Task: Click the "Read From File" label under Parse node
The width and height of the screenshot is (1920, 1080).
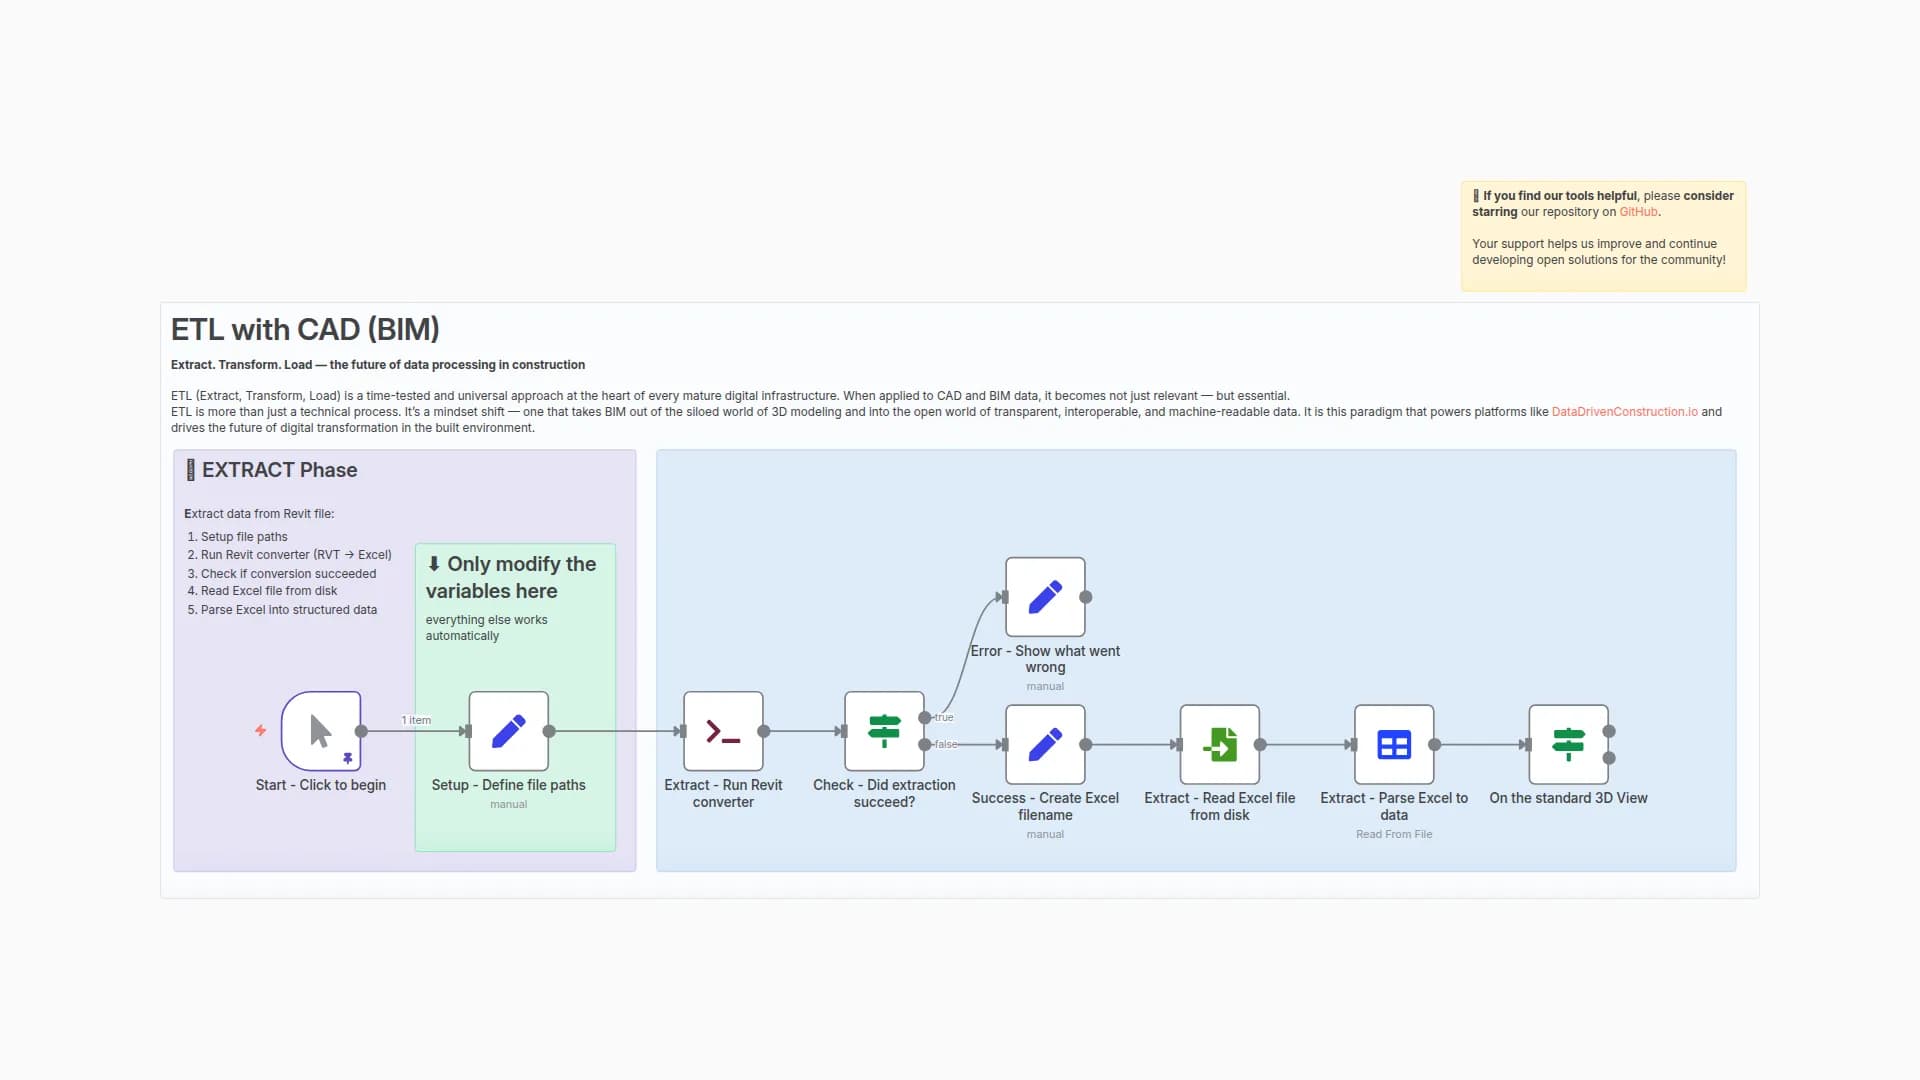Action: click(1394, 833)
